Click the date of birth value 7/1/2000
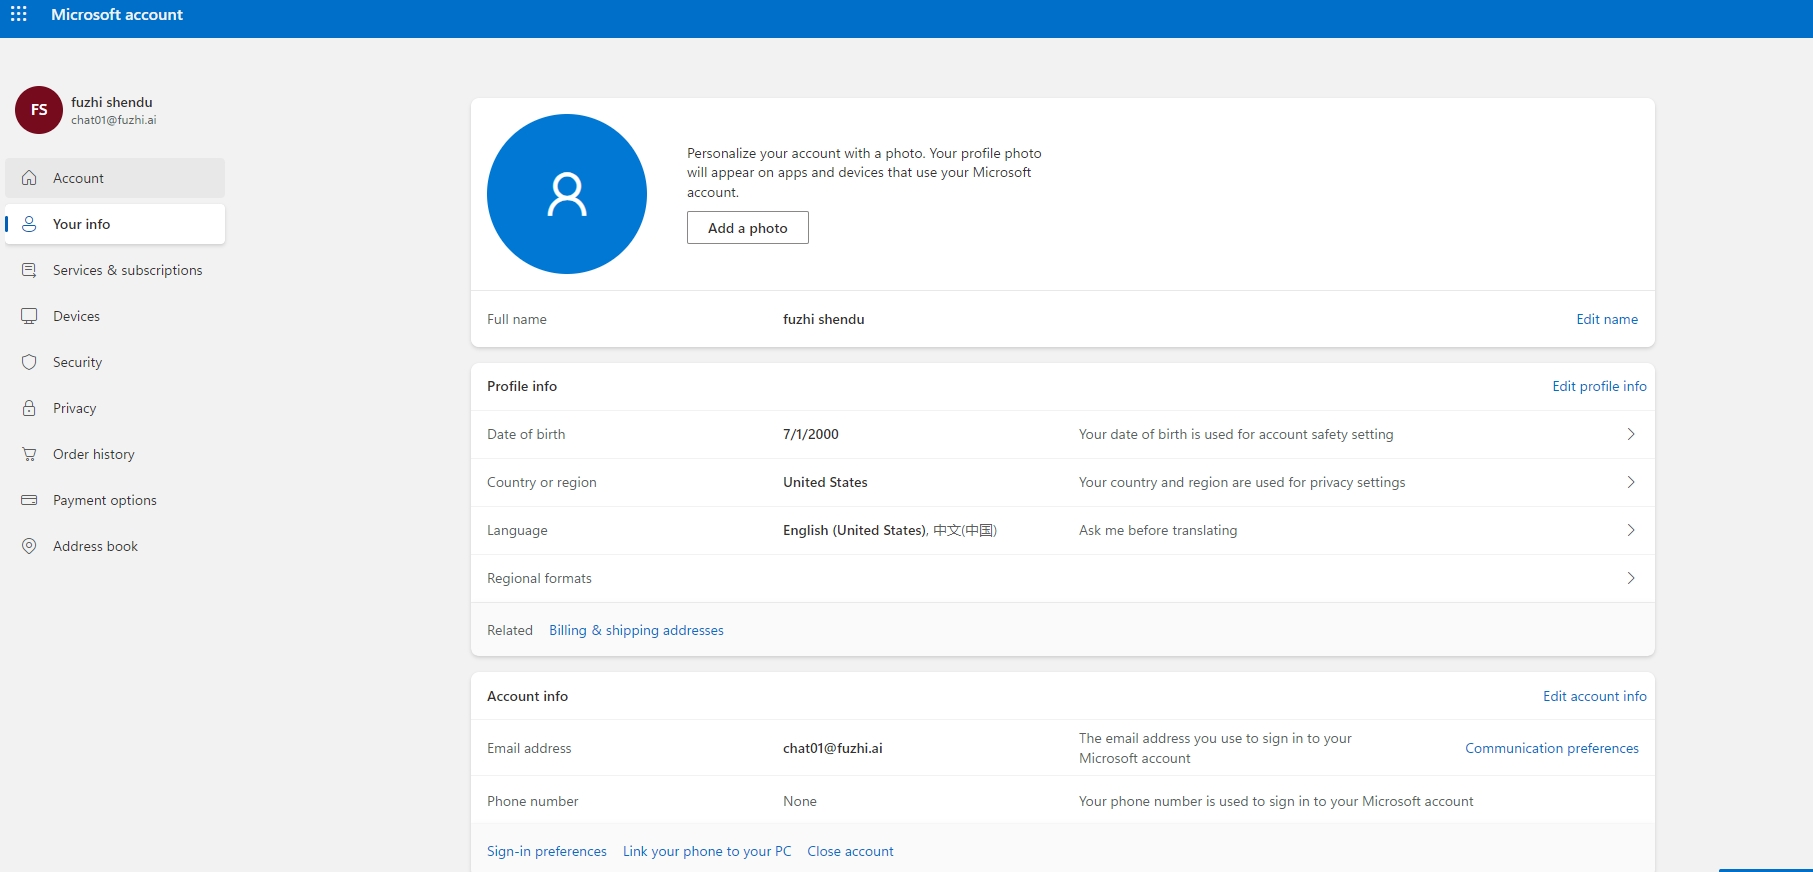The height and width of the screenshot is (872, 1813). click(811, 434)
